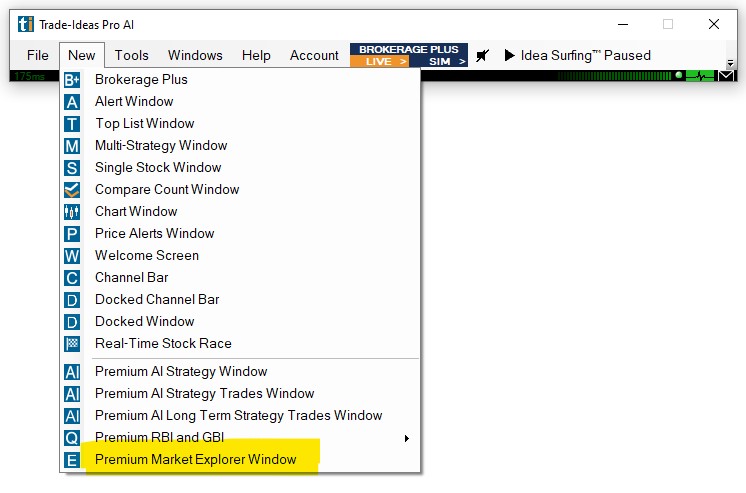Image resolution: width=746 pixels, height=493 pixels.
Task: Minimize the Trade-Ideas Pro AI window
Action: (623, 24)
